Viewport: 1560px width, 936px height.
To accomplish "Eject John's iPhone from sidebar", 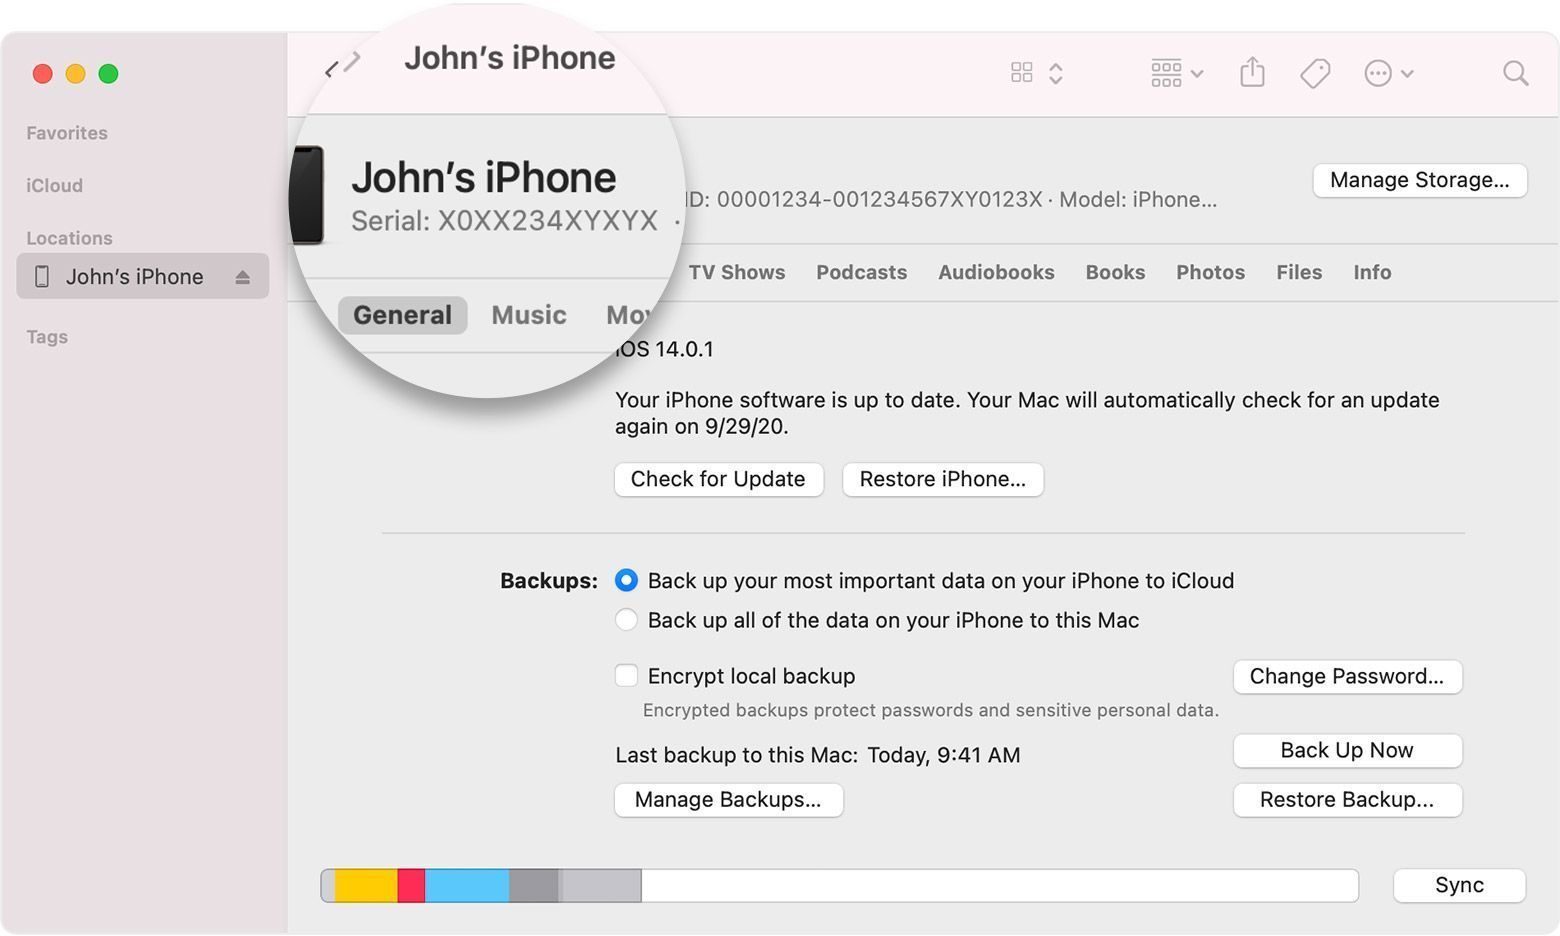I will [x=242, y=277].
